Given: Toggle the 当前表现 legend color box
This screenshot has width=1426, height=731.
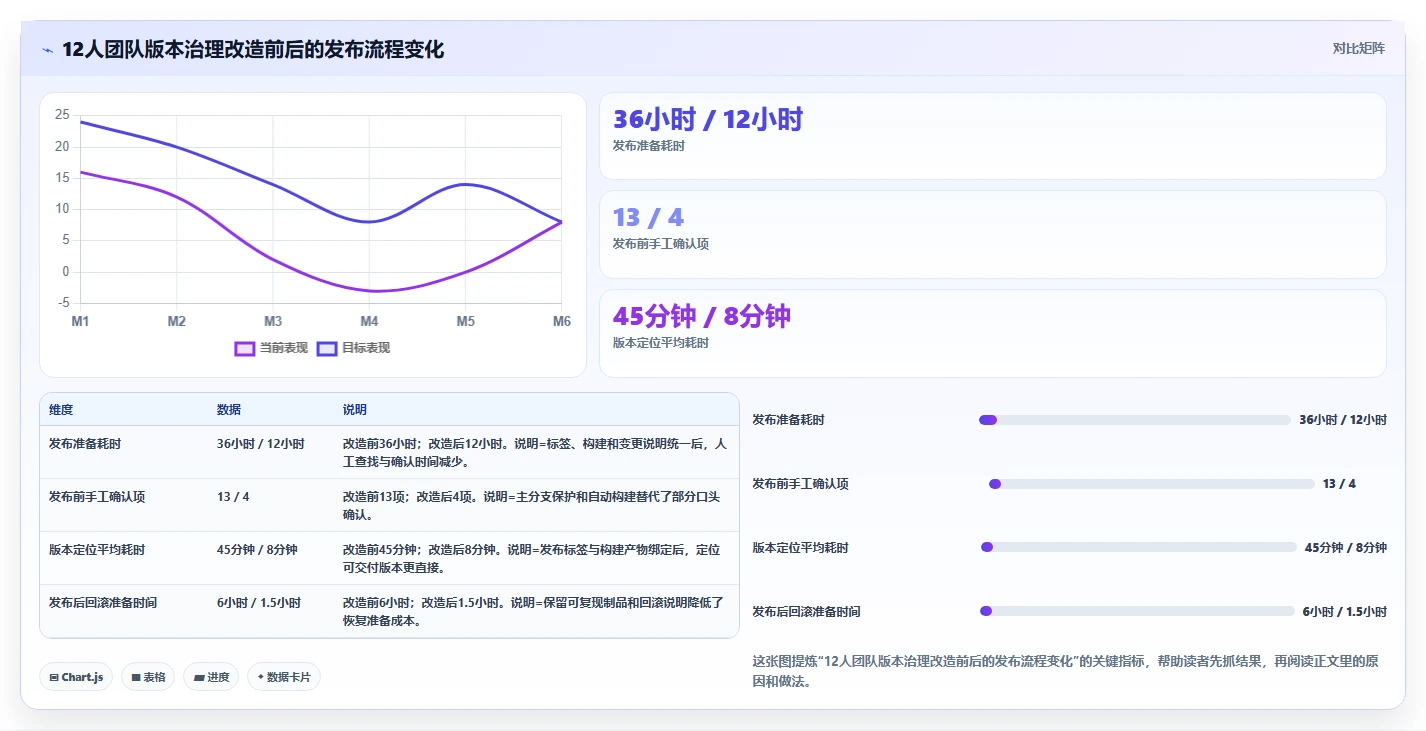Looking at the screenshot, I should pyautogui.click(x=245, y=348).
